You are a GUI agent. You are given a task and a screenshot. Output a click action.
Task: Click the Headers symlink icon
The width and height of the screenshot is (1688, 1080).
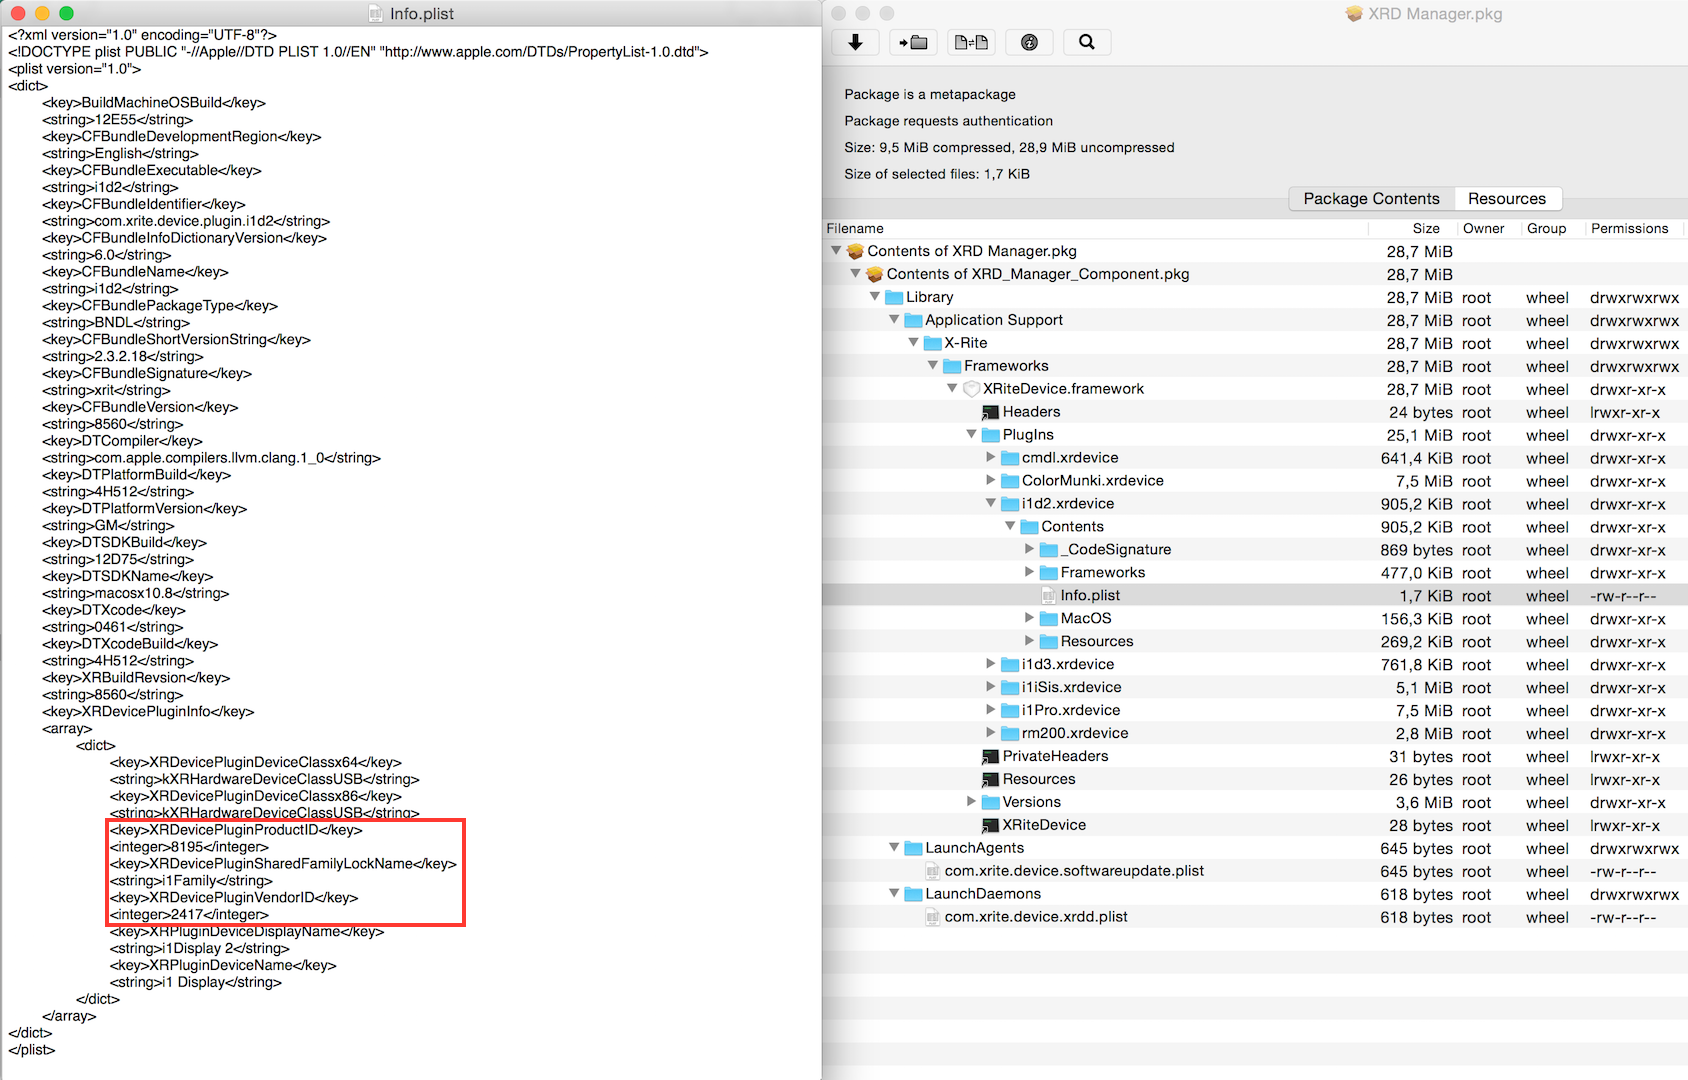click(x=990, y=412)
